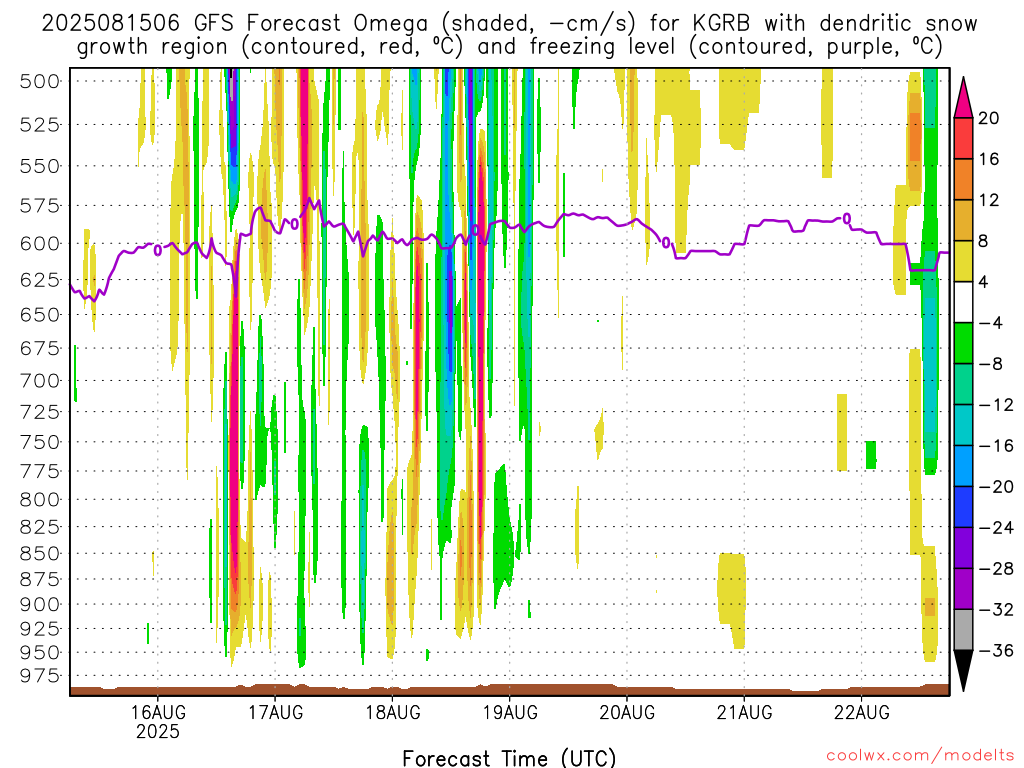The width and height of the screenshot is (1024, 768).
Task: Click the 900 pressure level label
Action: 40,604
